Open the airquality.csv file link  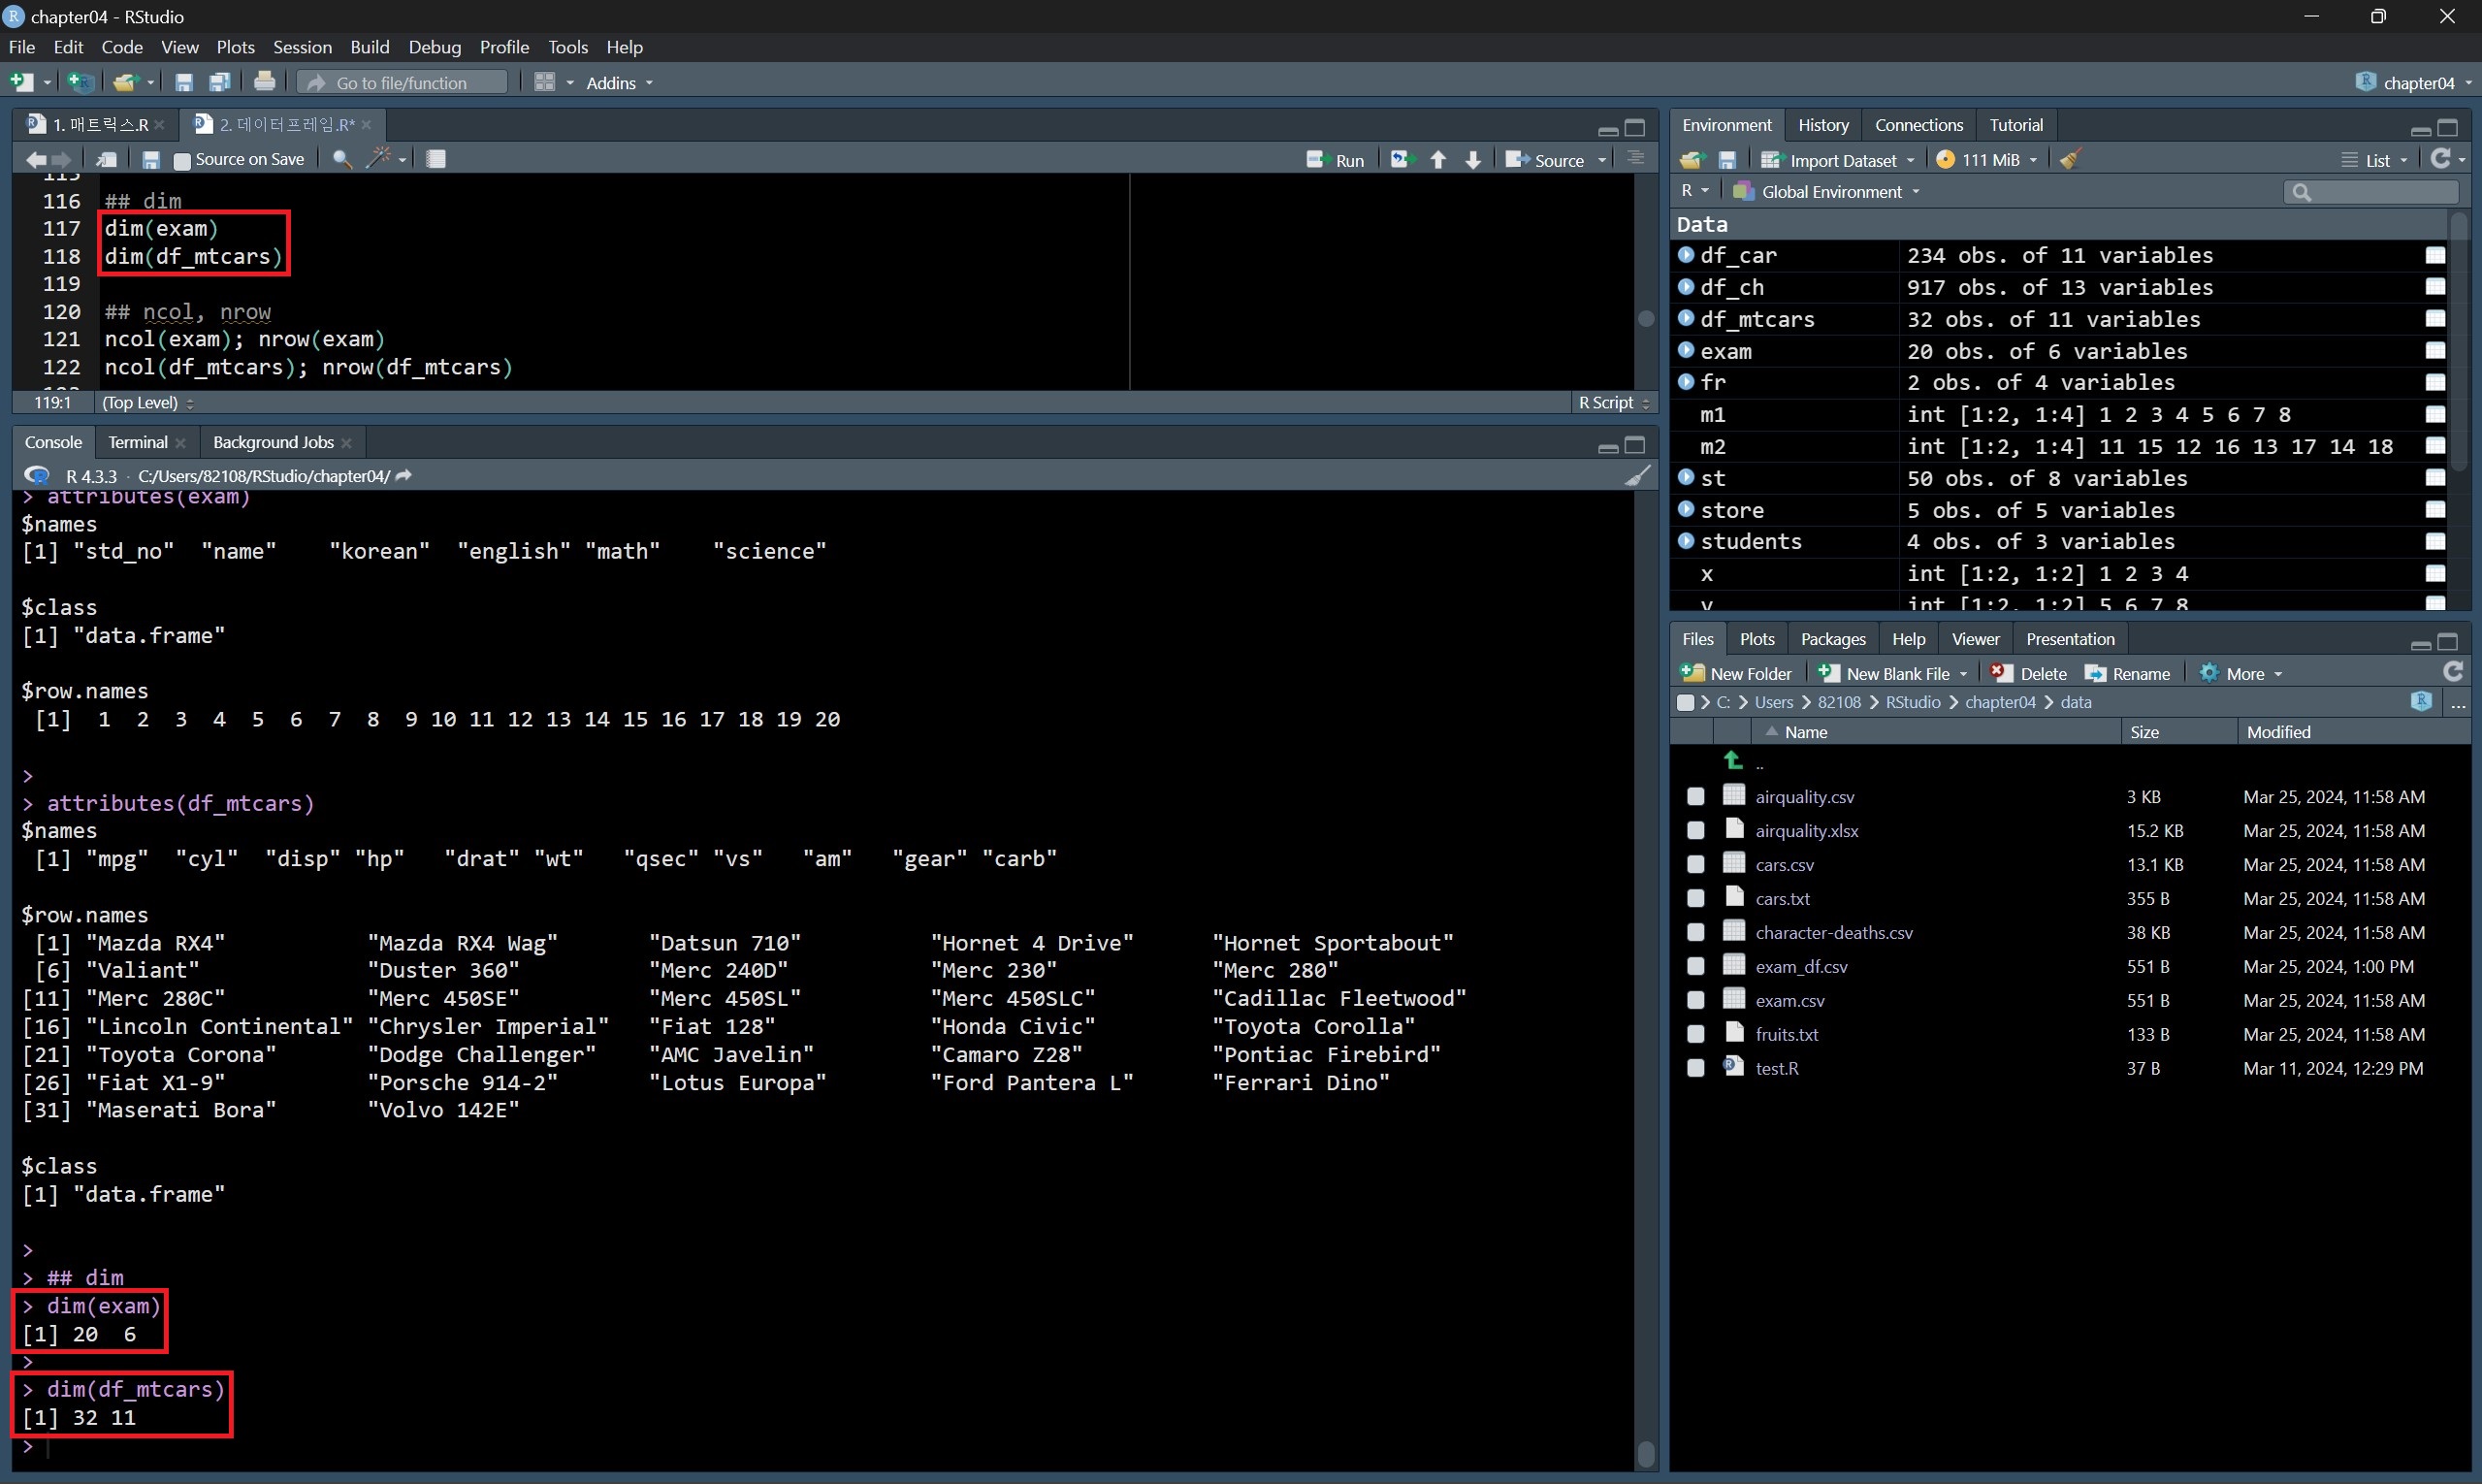pos(1804,797)
